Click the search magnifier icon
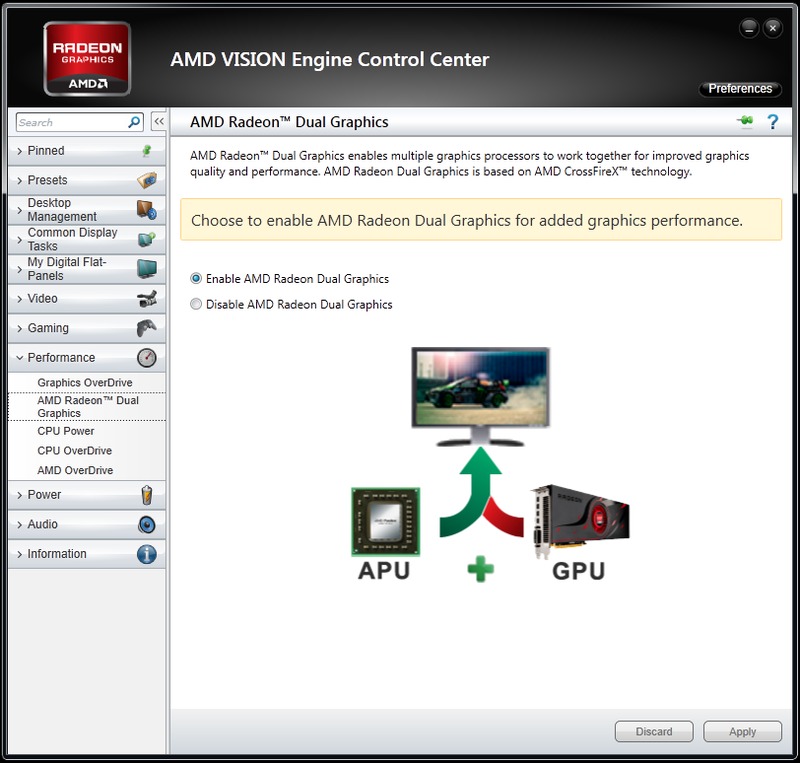The width and height of the screenshot is (800, 763). (134, 122)
